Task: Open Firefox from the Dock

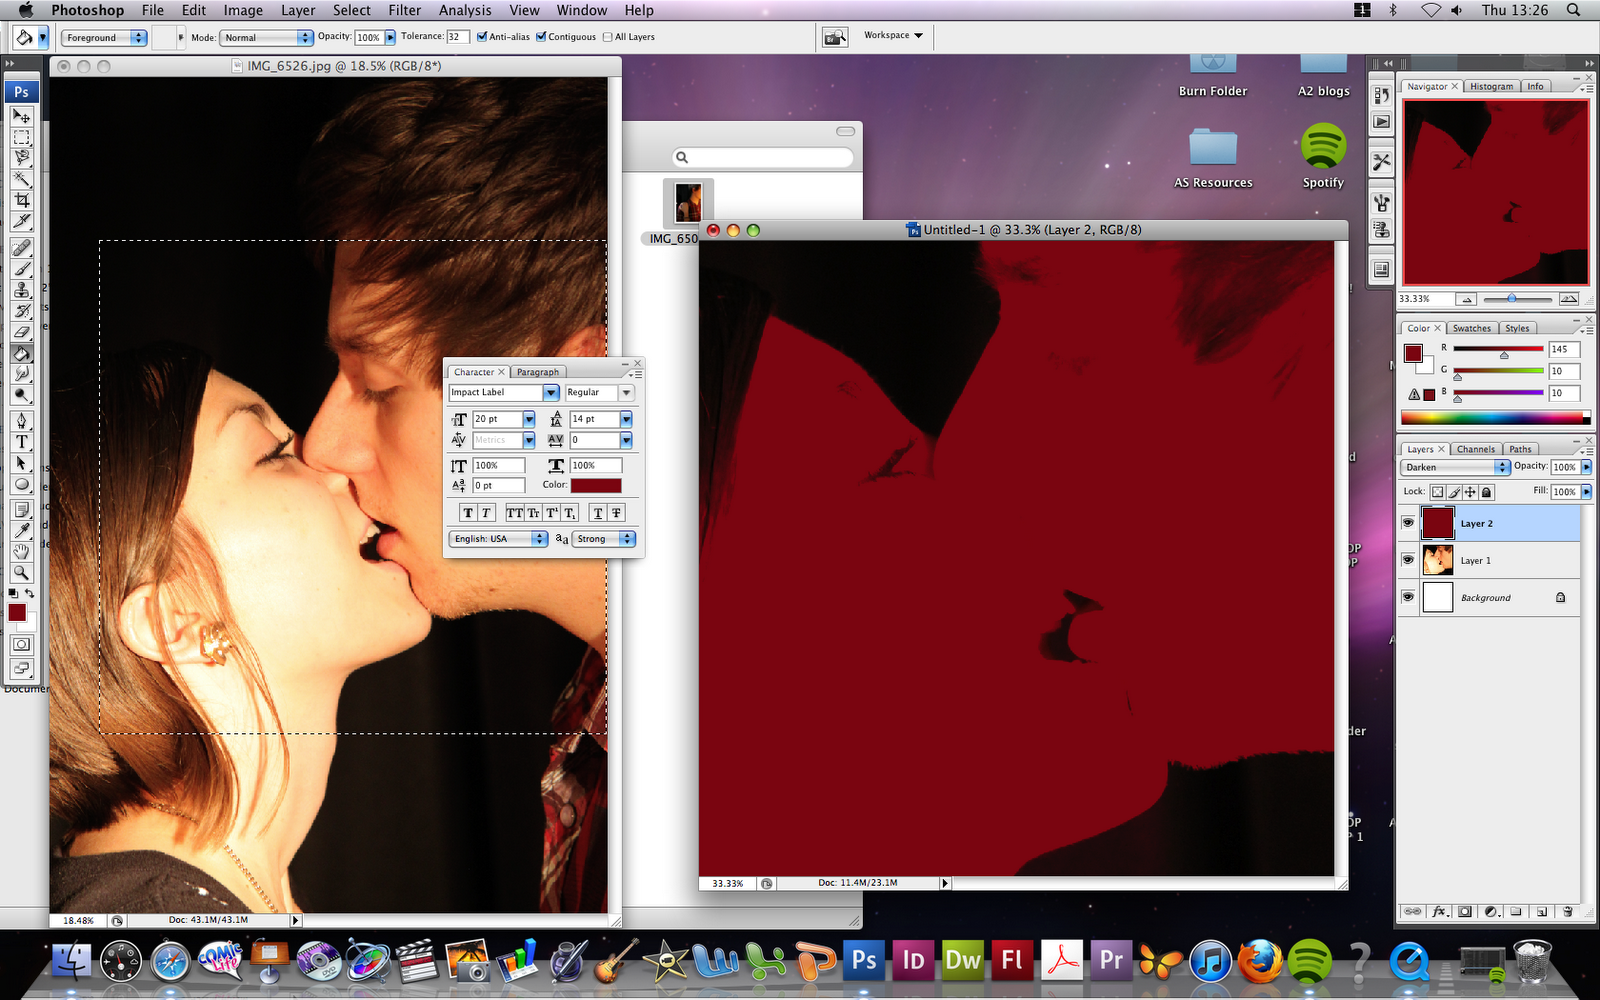Action: 1260,962
